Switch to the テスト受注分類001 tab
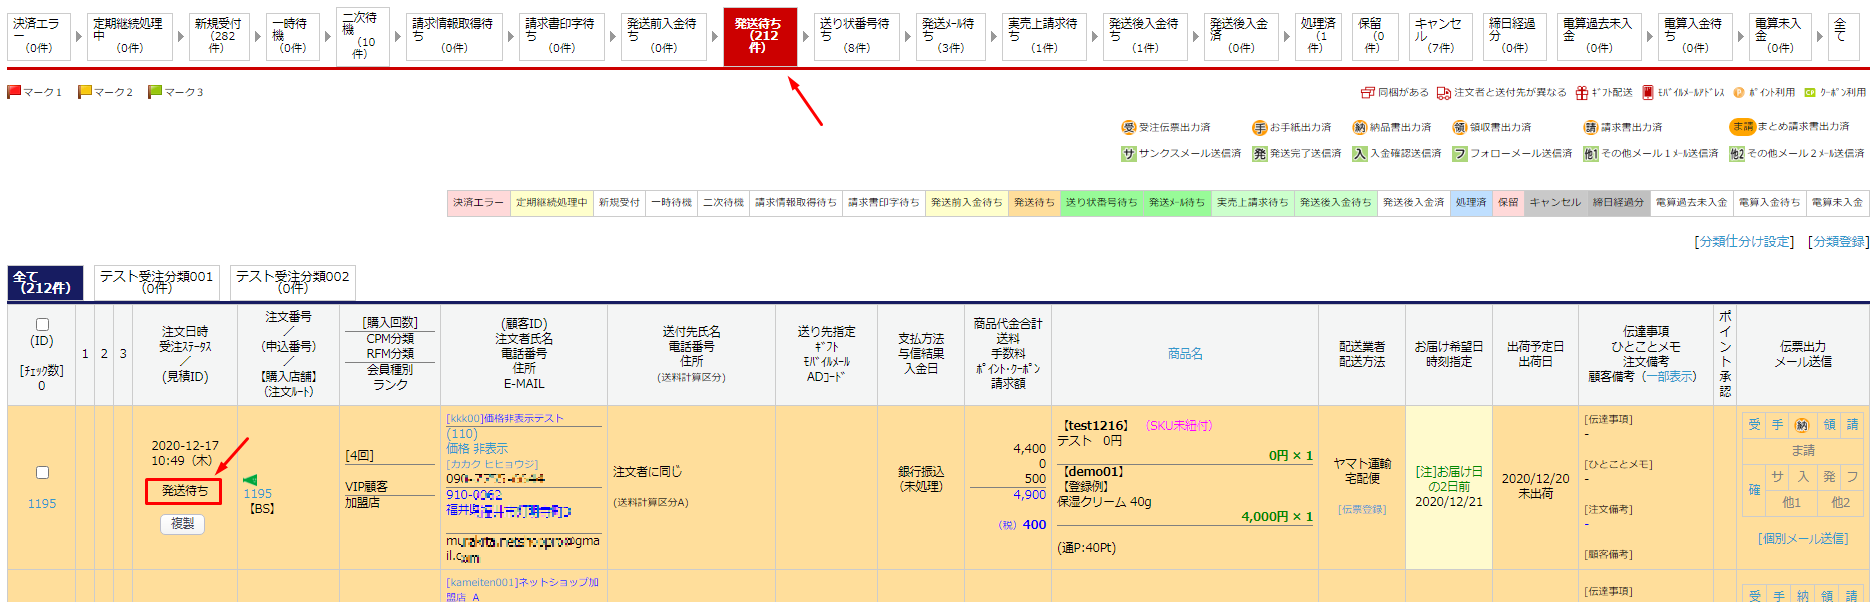The width and height of the screenshot is (1874, 602). point(156,282)
